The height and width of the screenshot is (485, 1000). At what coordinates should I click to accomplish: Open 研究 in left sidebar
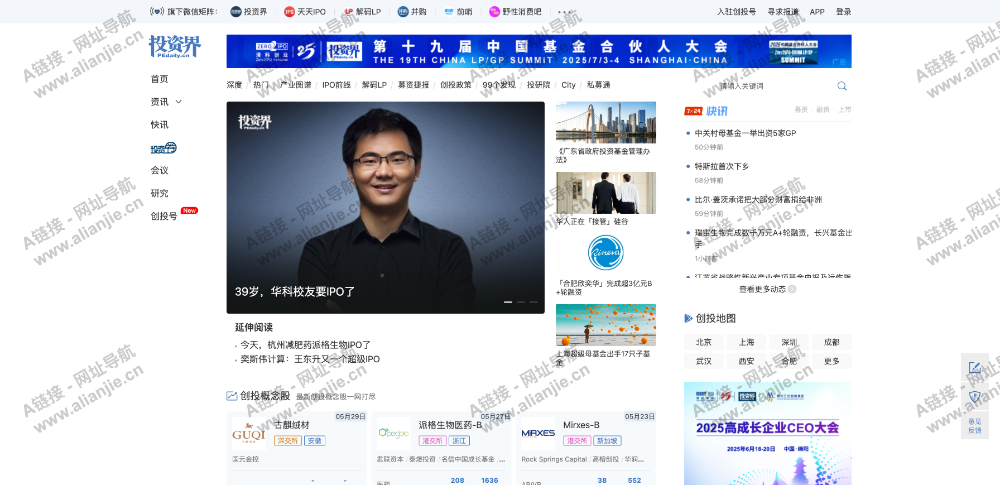coord(159,193)
